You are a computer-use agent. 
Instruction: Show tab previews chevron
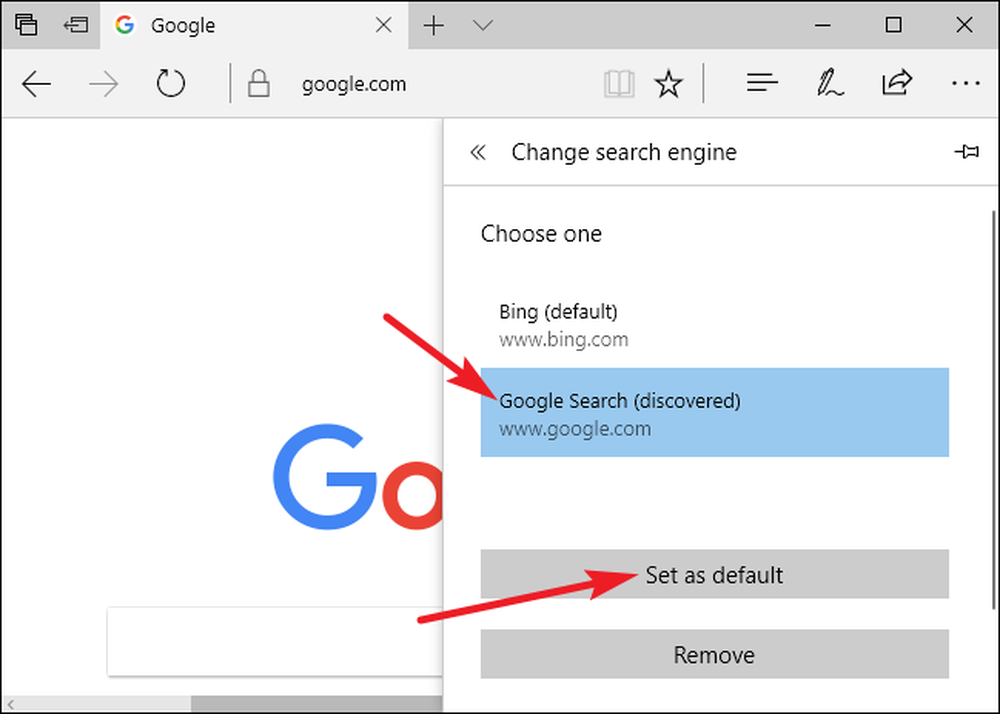point(483,26)
